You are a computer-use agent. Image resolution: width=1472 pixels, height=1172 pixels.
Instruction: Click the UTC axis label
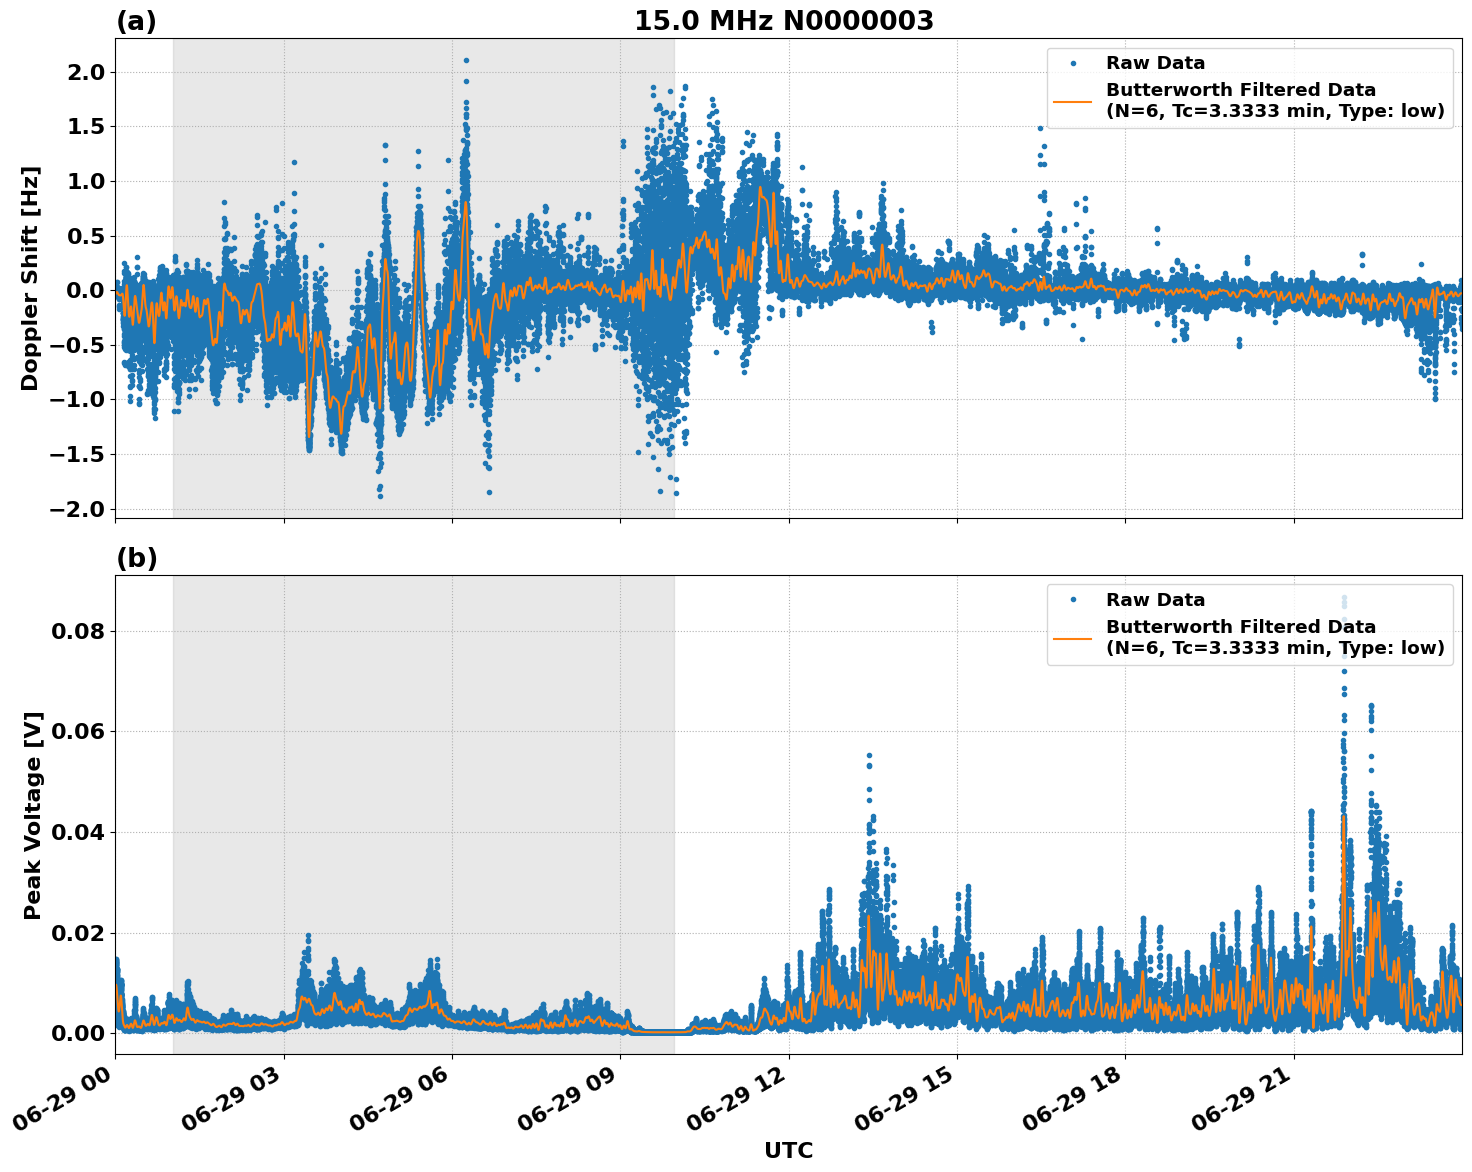tap(787, 1148)
